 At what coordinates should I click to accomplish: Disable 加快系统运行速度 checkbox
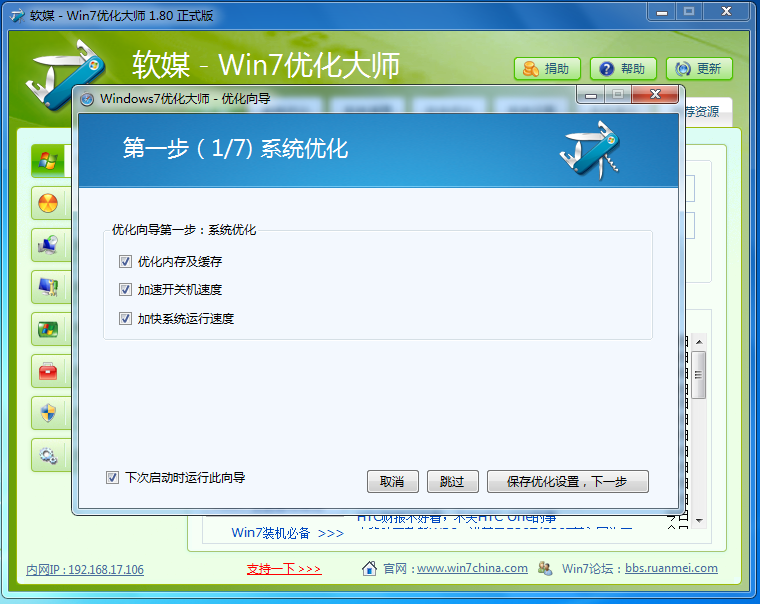pyautogui.click(x=125, y=318)
